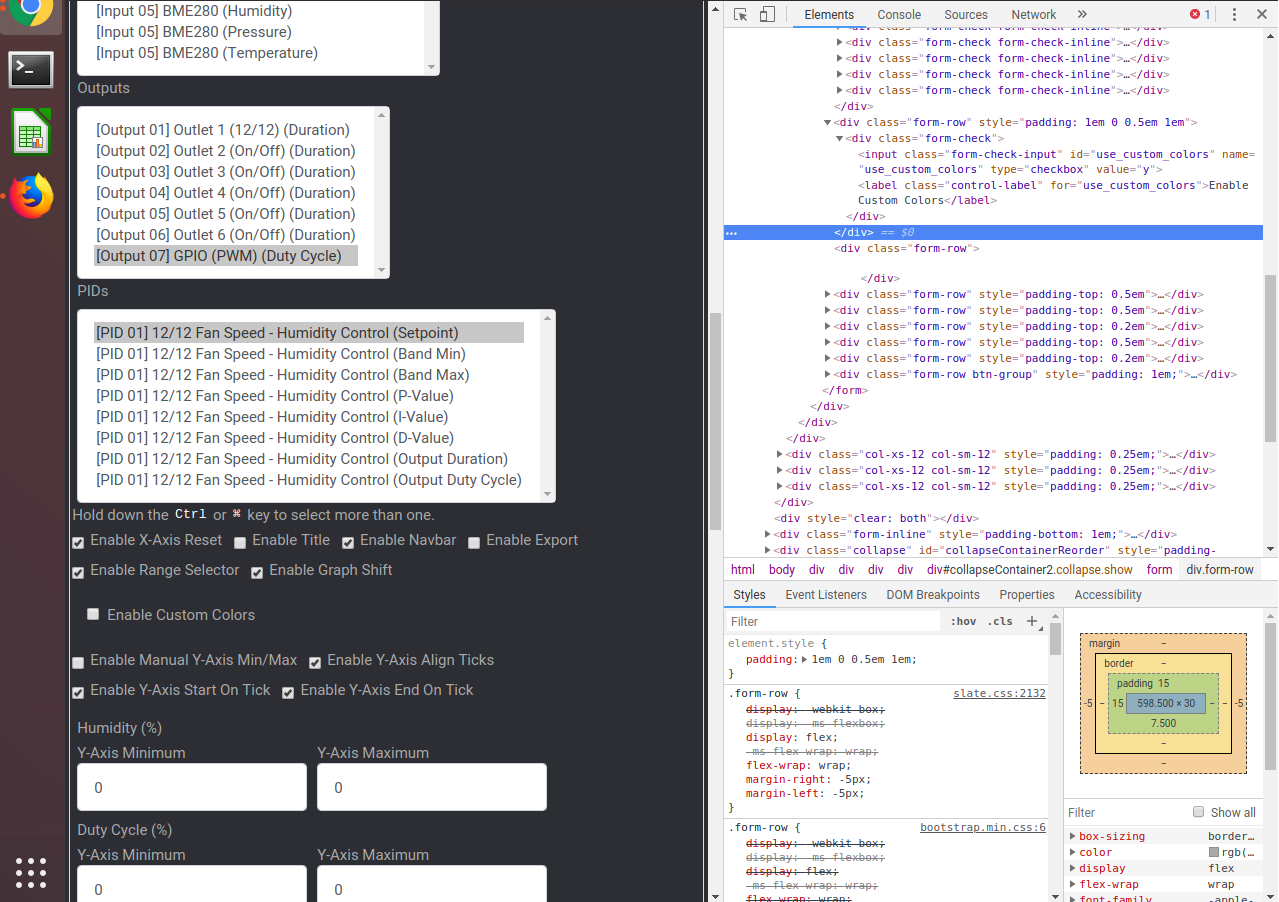The width and height of the screenshot is (1279, 902).
Task: Check the Enable Title checkbox
Action: click(240, 542)
